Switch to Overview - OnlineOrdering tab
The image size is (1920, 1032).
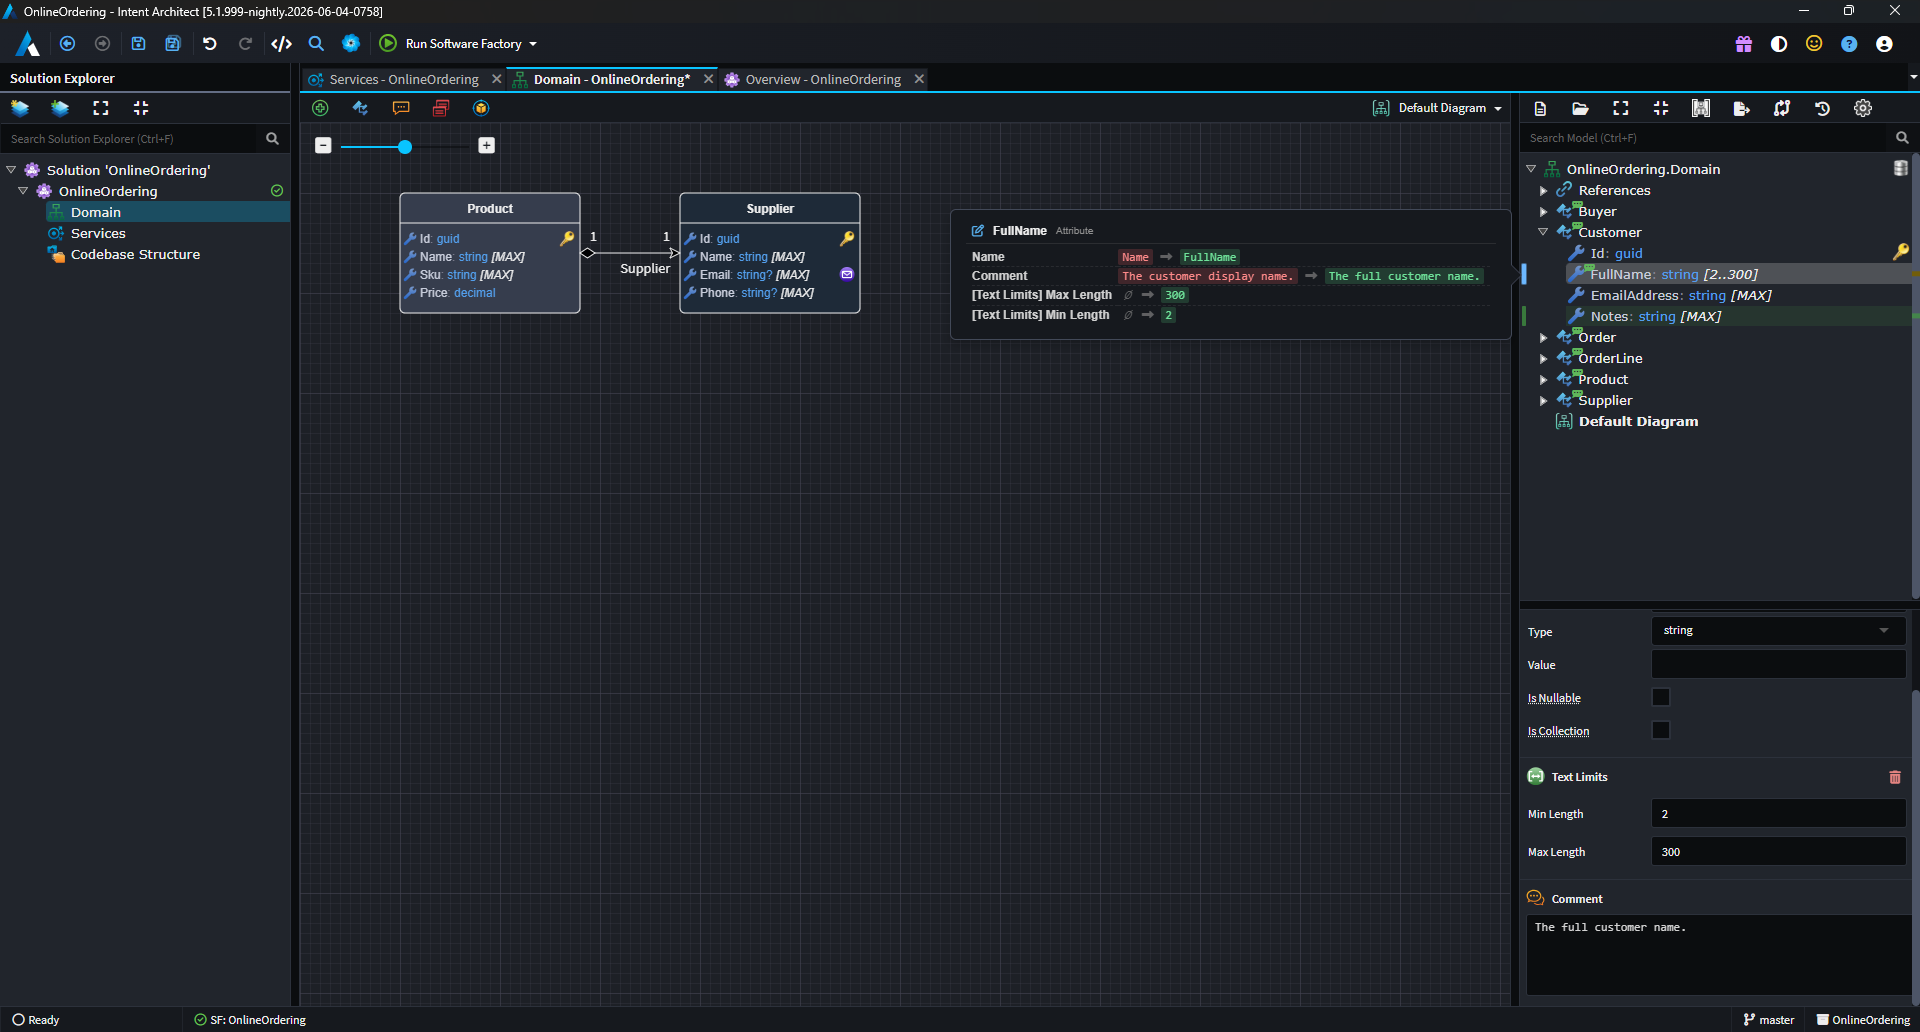(822, 79)
